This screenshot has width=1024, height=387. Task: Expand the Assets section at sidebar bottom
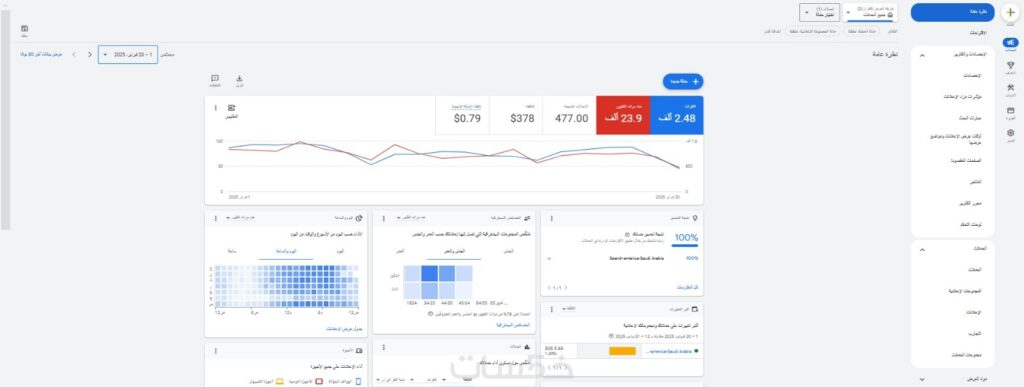click(922, 379)
